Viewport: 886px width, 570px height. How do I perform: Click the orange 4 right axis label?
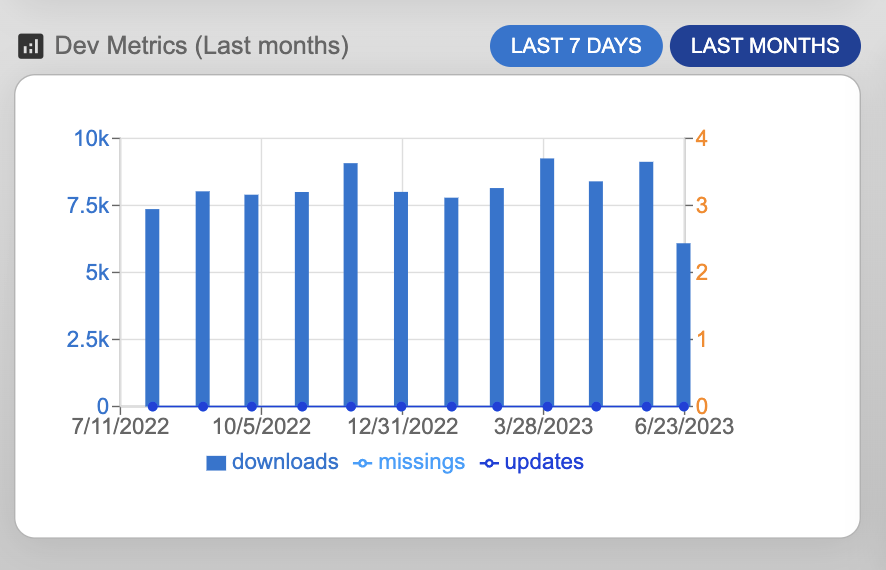[x=702, y=138]
